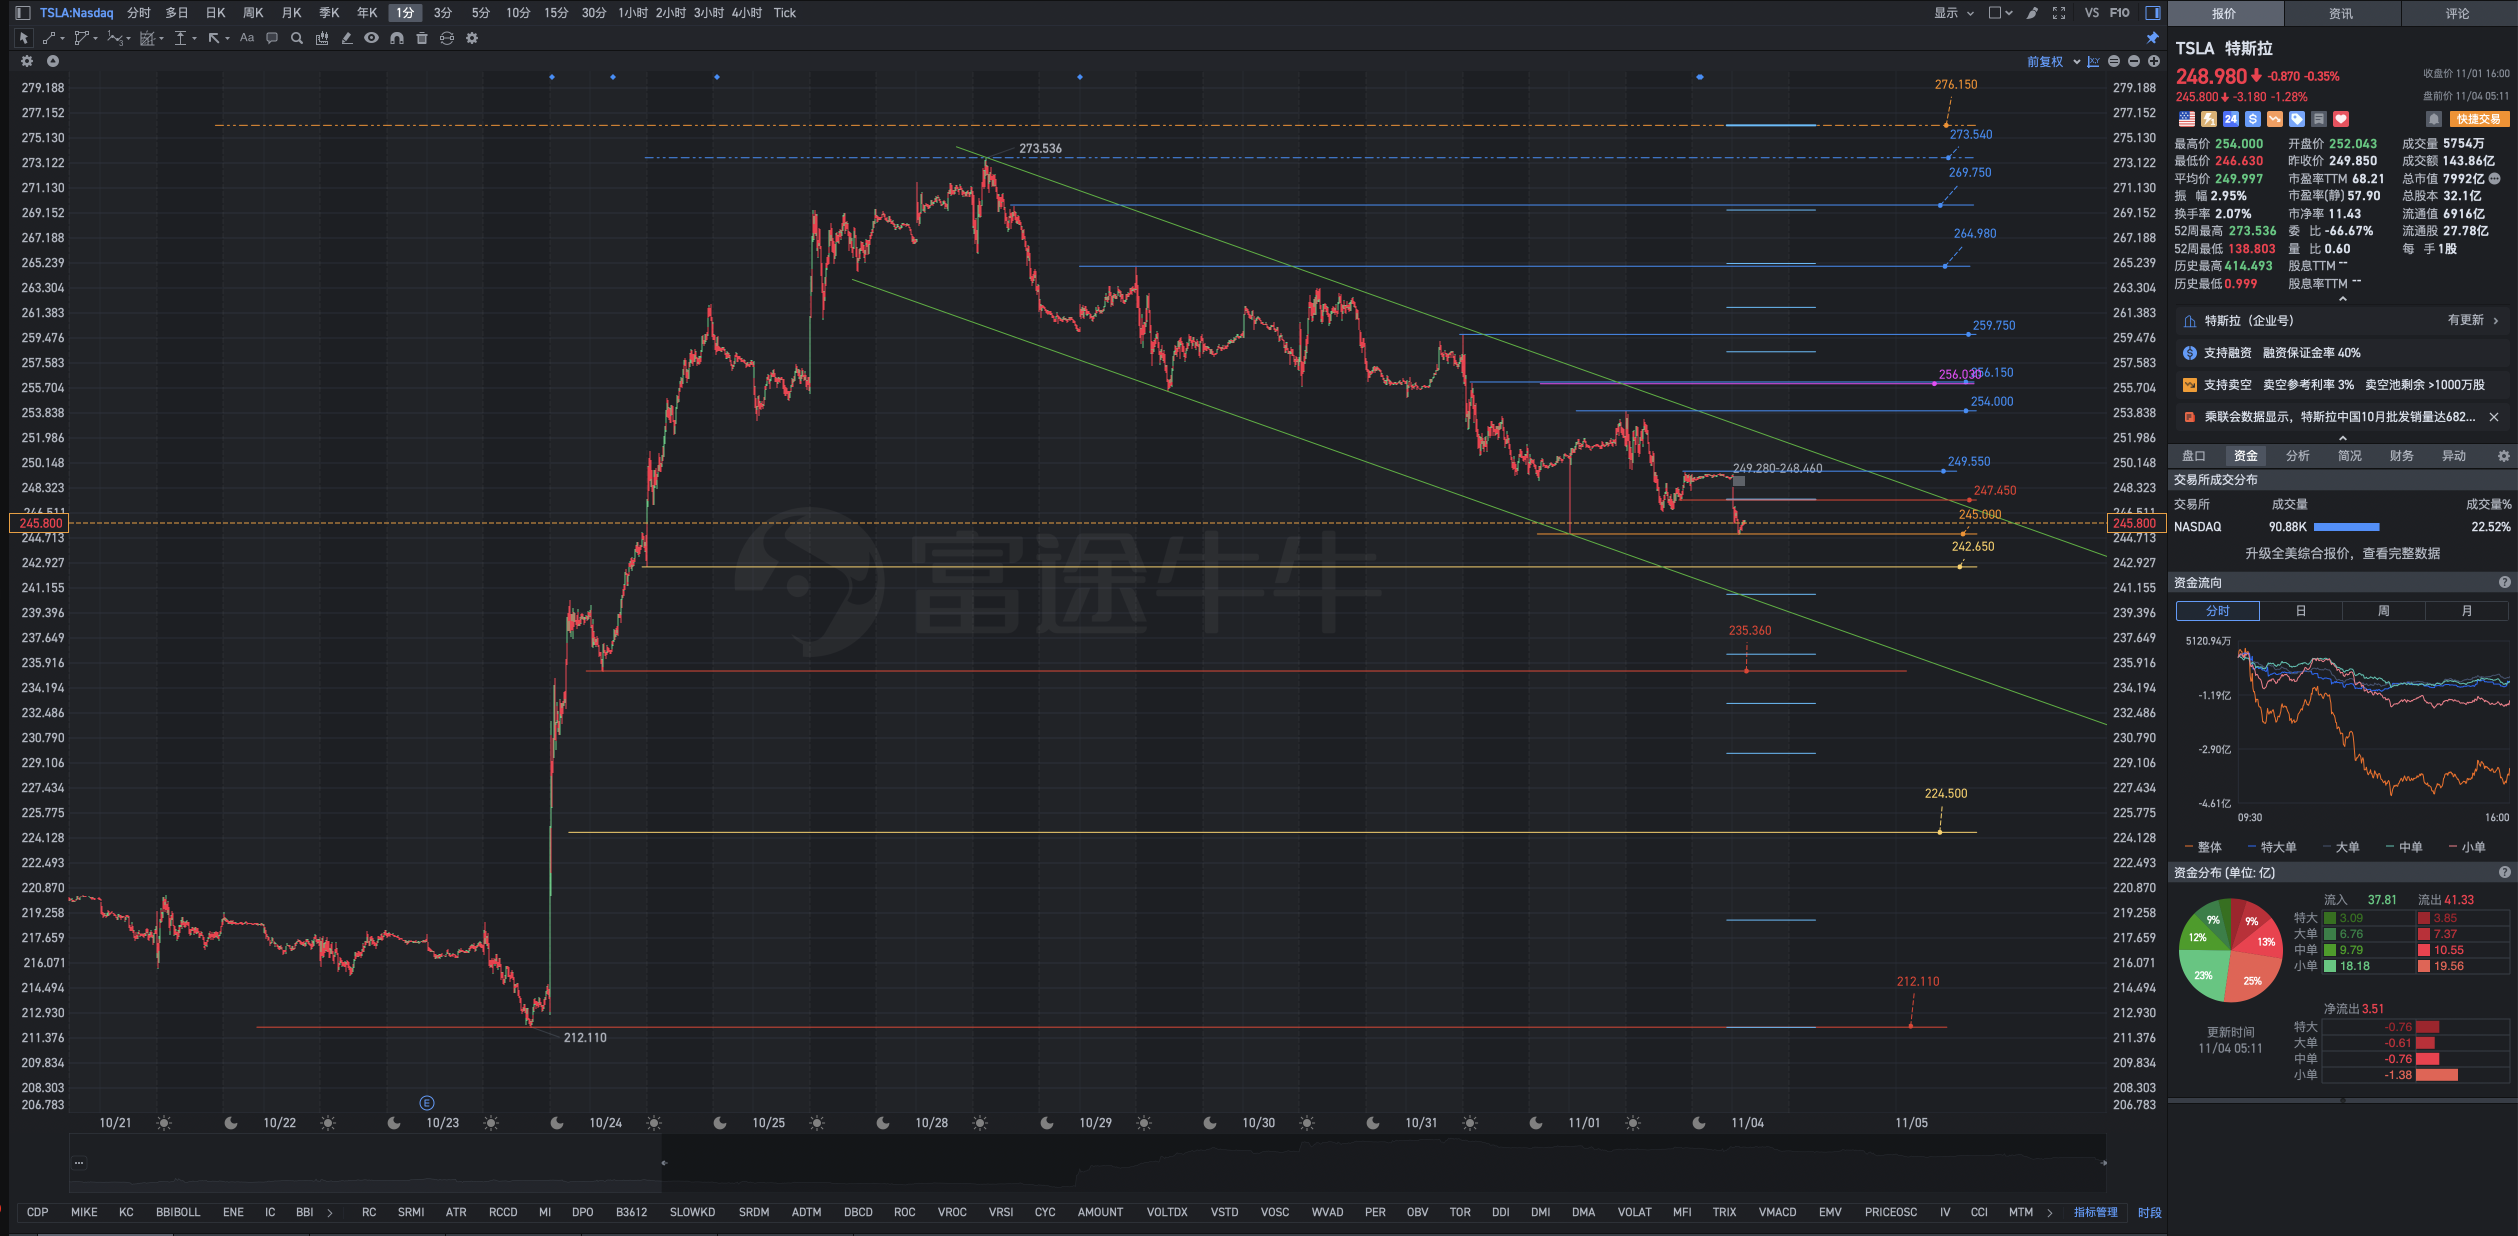Expand the indicator list right chevron after BBI

point(330,1213)
